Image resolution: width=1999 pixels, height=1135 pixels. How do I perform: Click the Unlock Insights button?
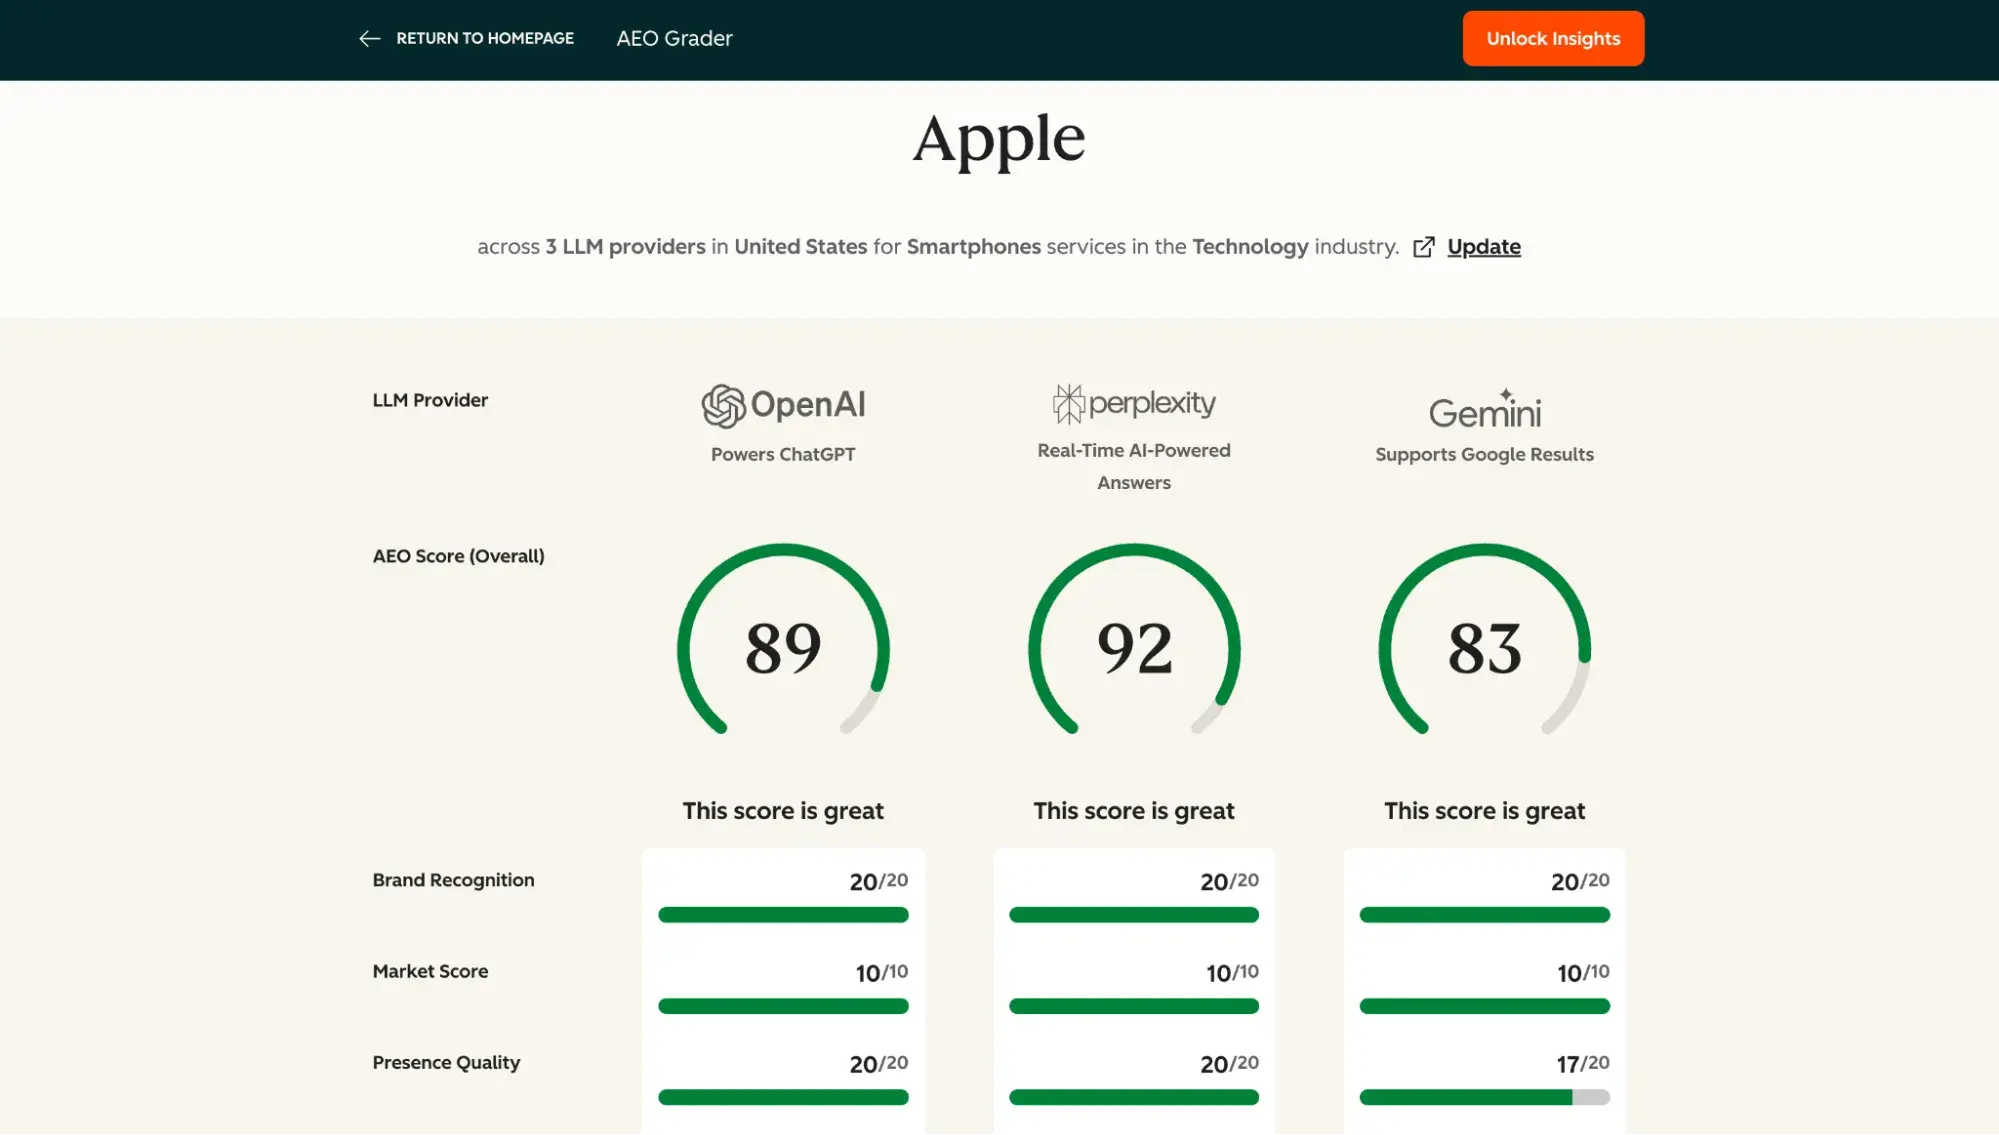tap(1553, 39)
